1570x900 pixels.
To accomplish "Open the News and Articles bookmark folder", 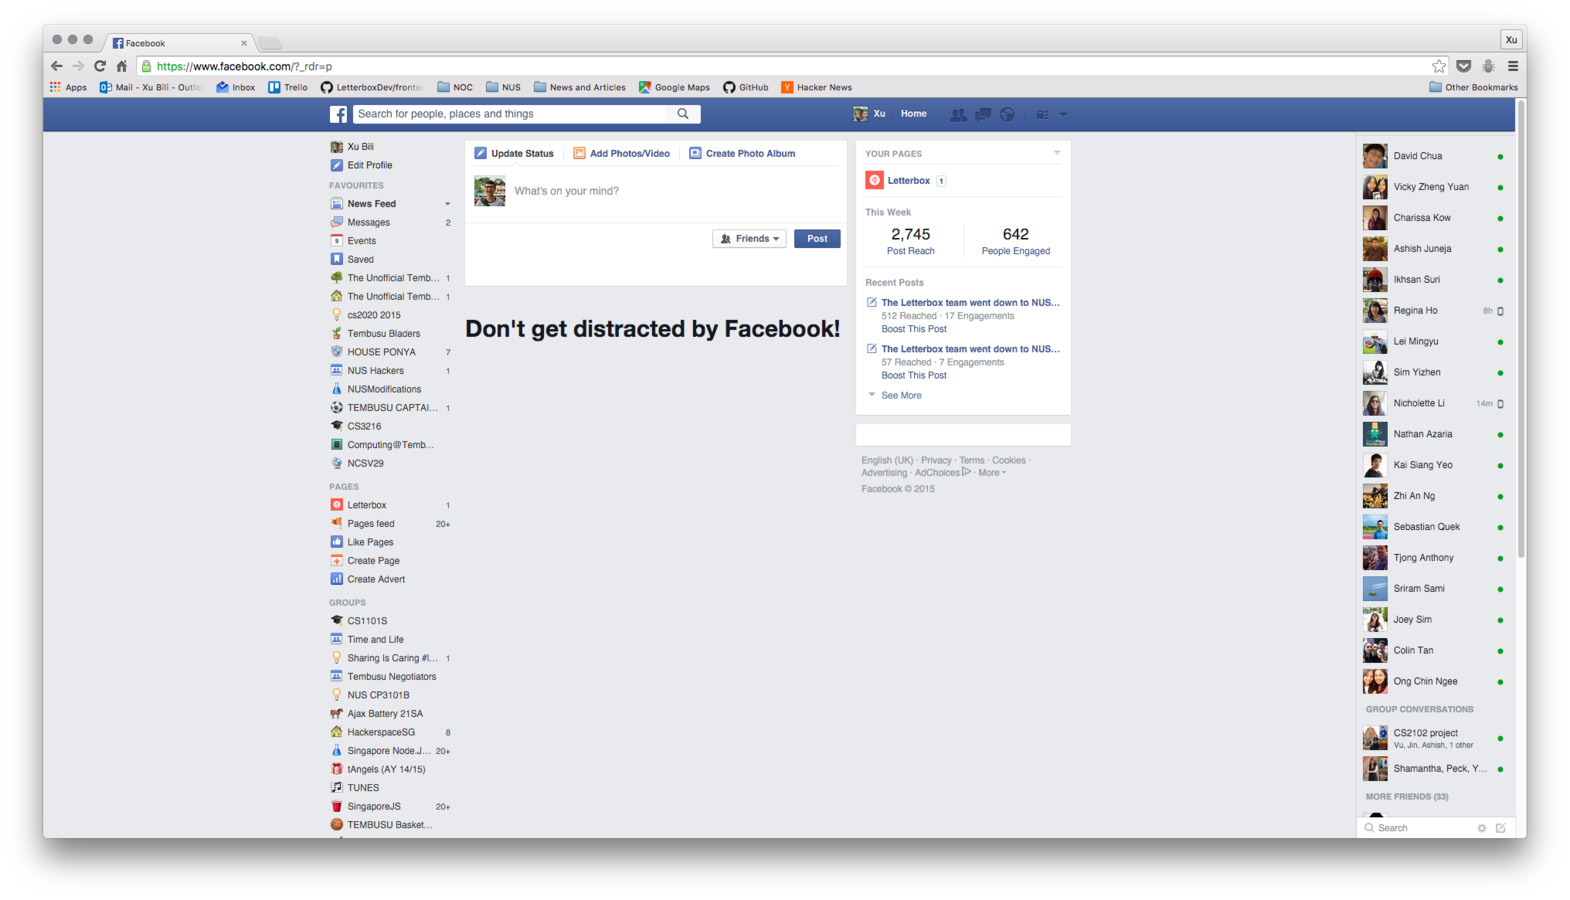I will coord(580,87).
